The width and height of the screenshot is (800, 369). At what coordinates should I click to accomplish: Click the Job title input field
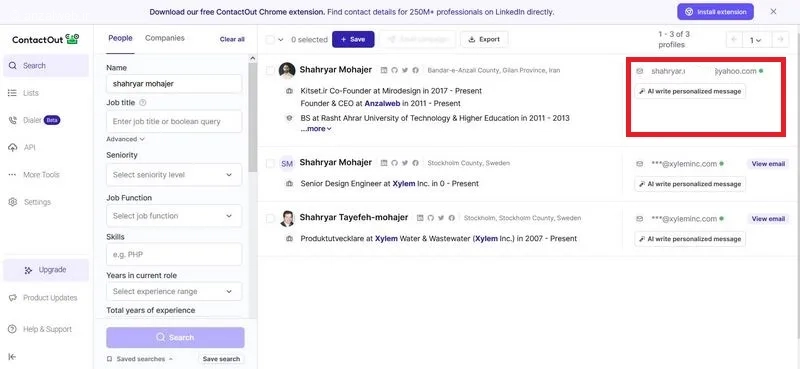174,121
